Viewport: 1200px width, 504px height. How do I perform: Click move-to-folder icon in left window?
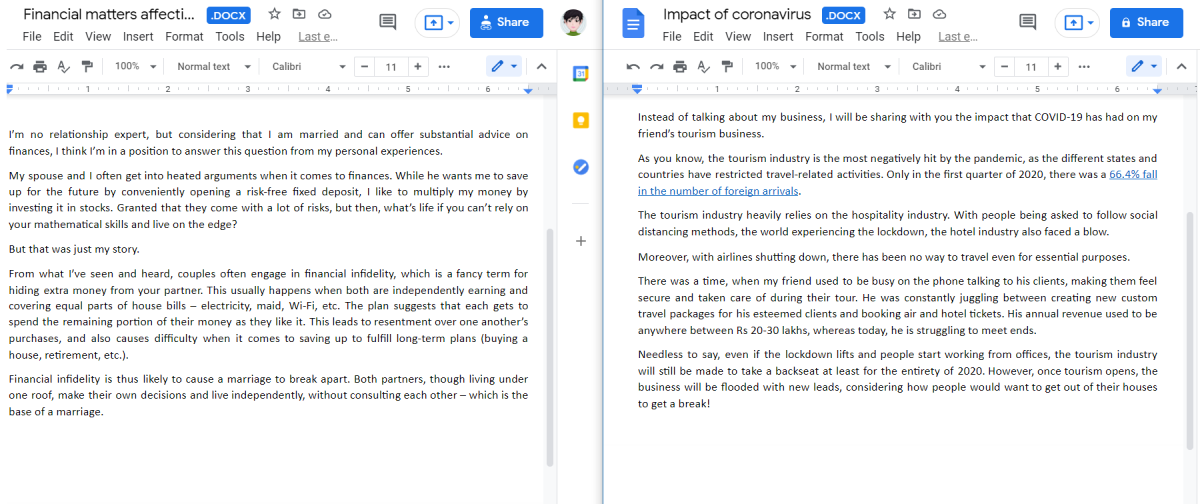(x=299, y=15)
